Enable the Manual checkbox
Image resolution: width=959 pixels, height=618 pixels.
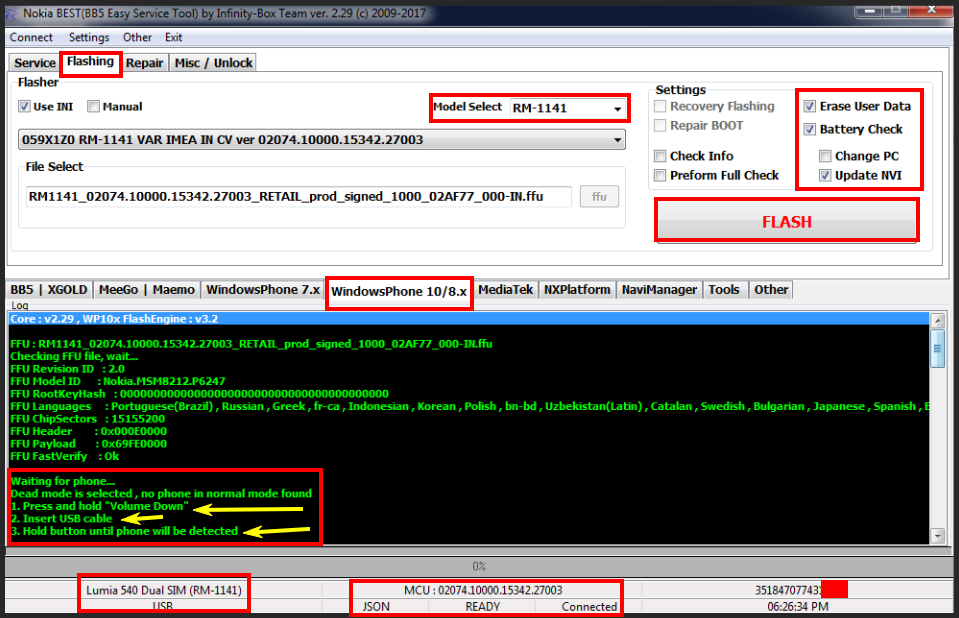94,106
